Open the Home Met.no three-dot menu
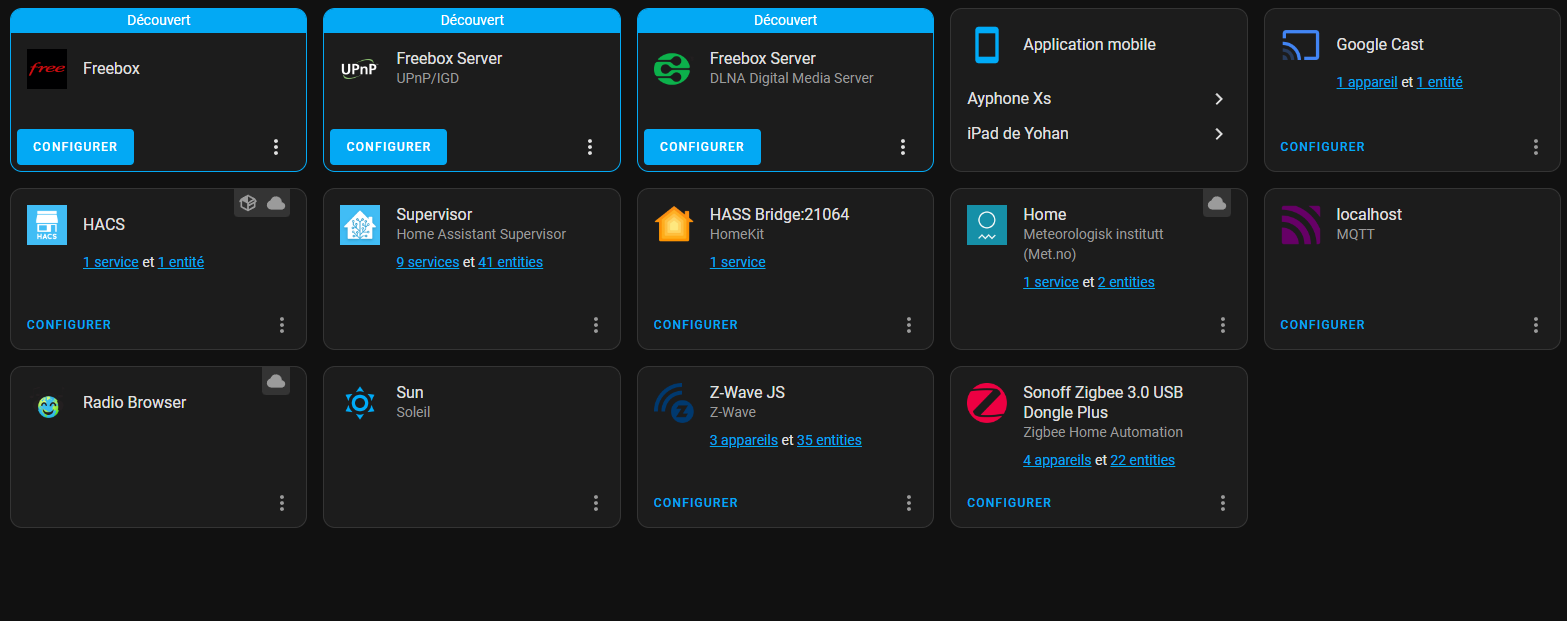The image size is (1567, 621). click(x=1223, y=325)
